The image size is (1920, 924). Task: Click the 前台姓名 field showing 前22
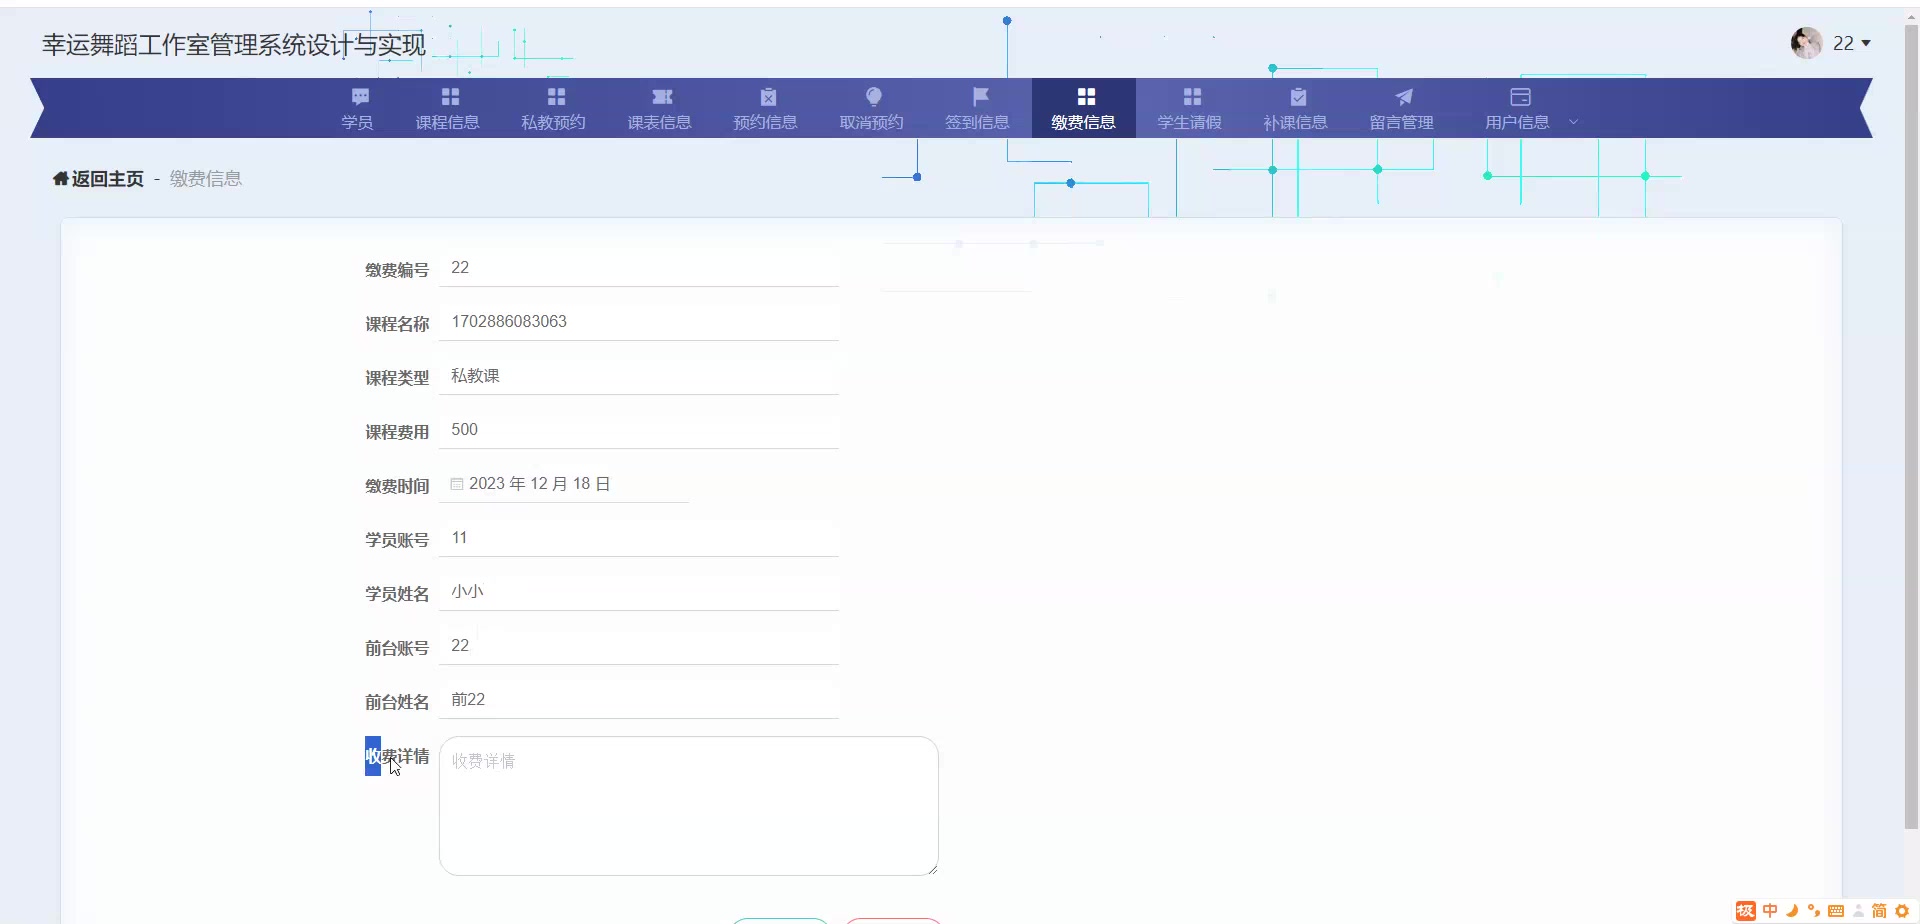(639, 700)
